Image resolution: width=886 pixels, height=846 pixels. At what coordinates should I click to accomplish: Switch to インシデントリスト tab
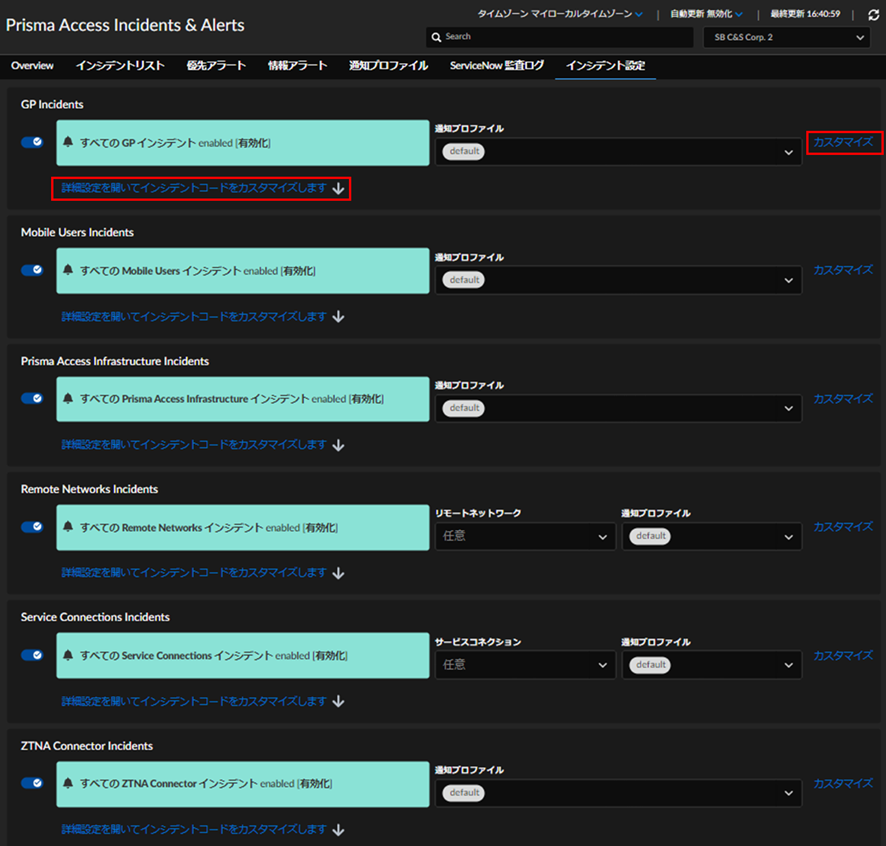(x=120, y=66)
